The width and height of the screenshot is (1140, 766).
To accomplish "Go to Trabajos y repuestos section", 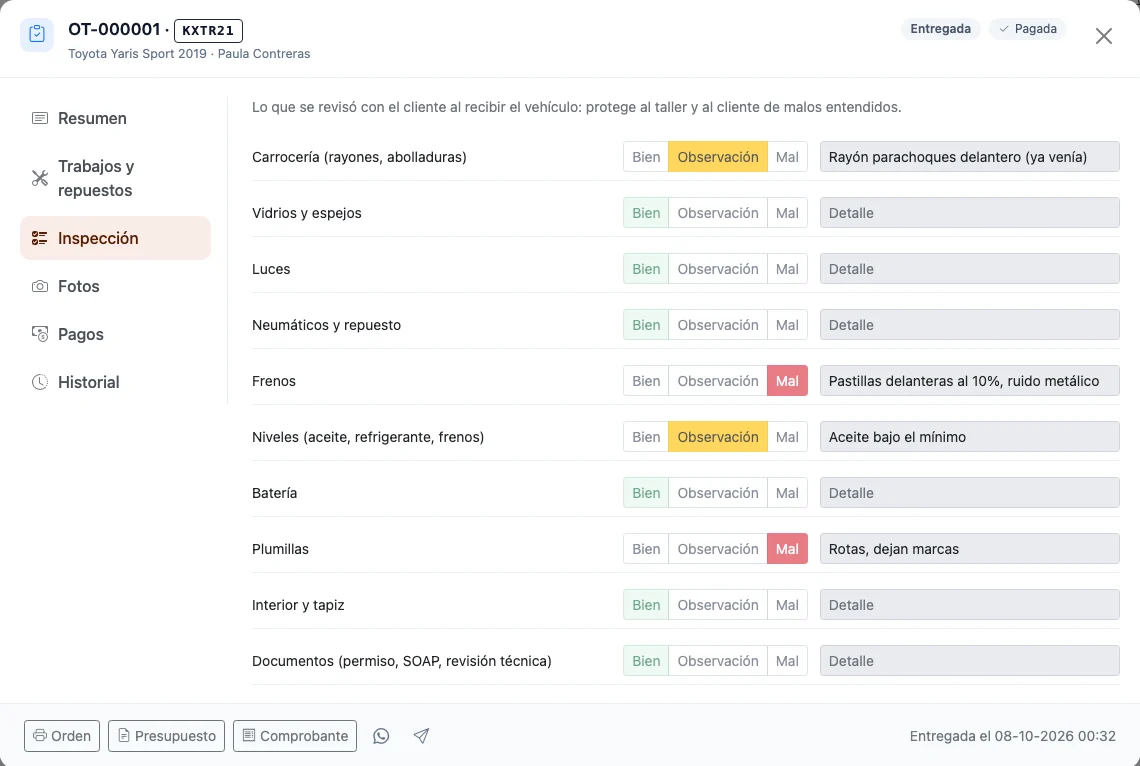I will [116, 178].
